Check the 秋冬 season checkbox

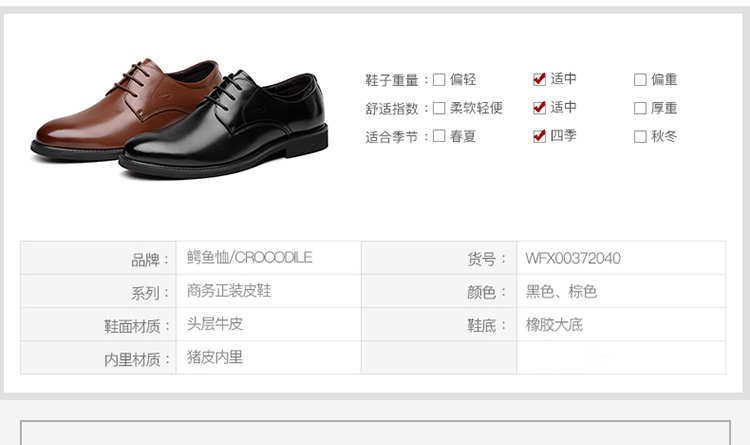[640, 137]
